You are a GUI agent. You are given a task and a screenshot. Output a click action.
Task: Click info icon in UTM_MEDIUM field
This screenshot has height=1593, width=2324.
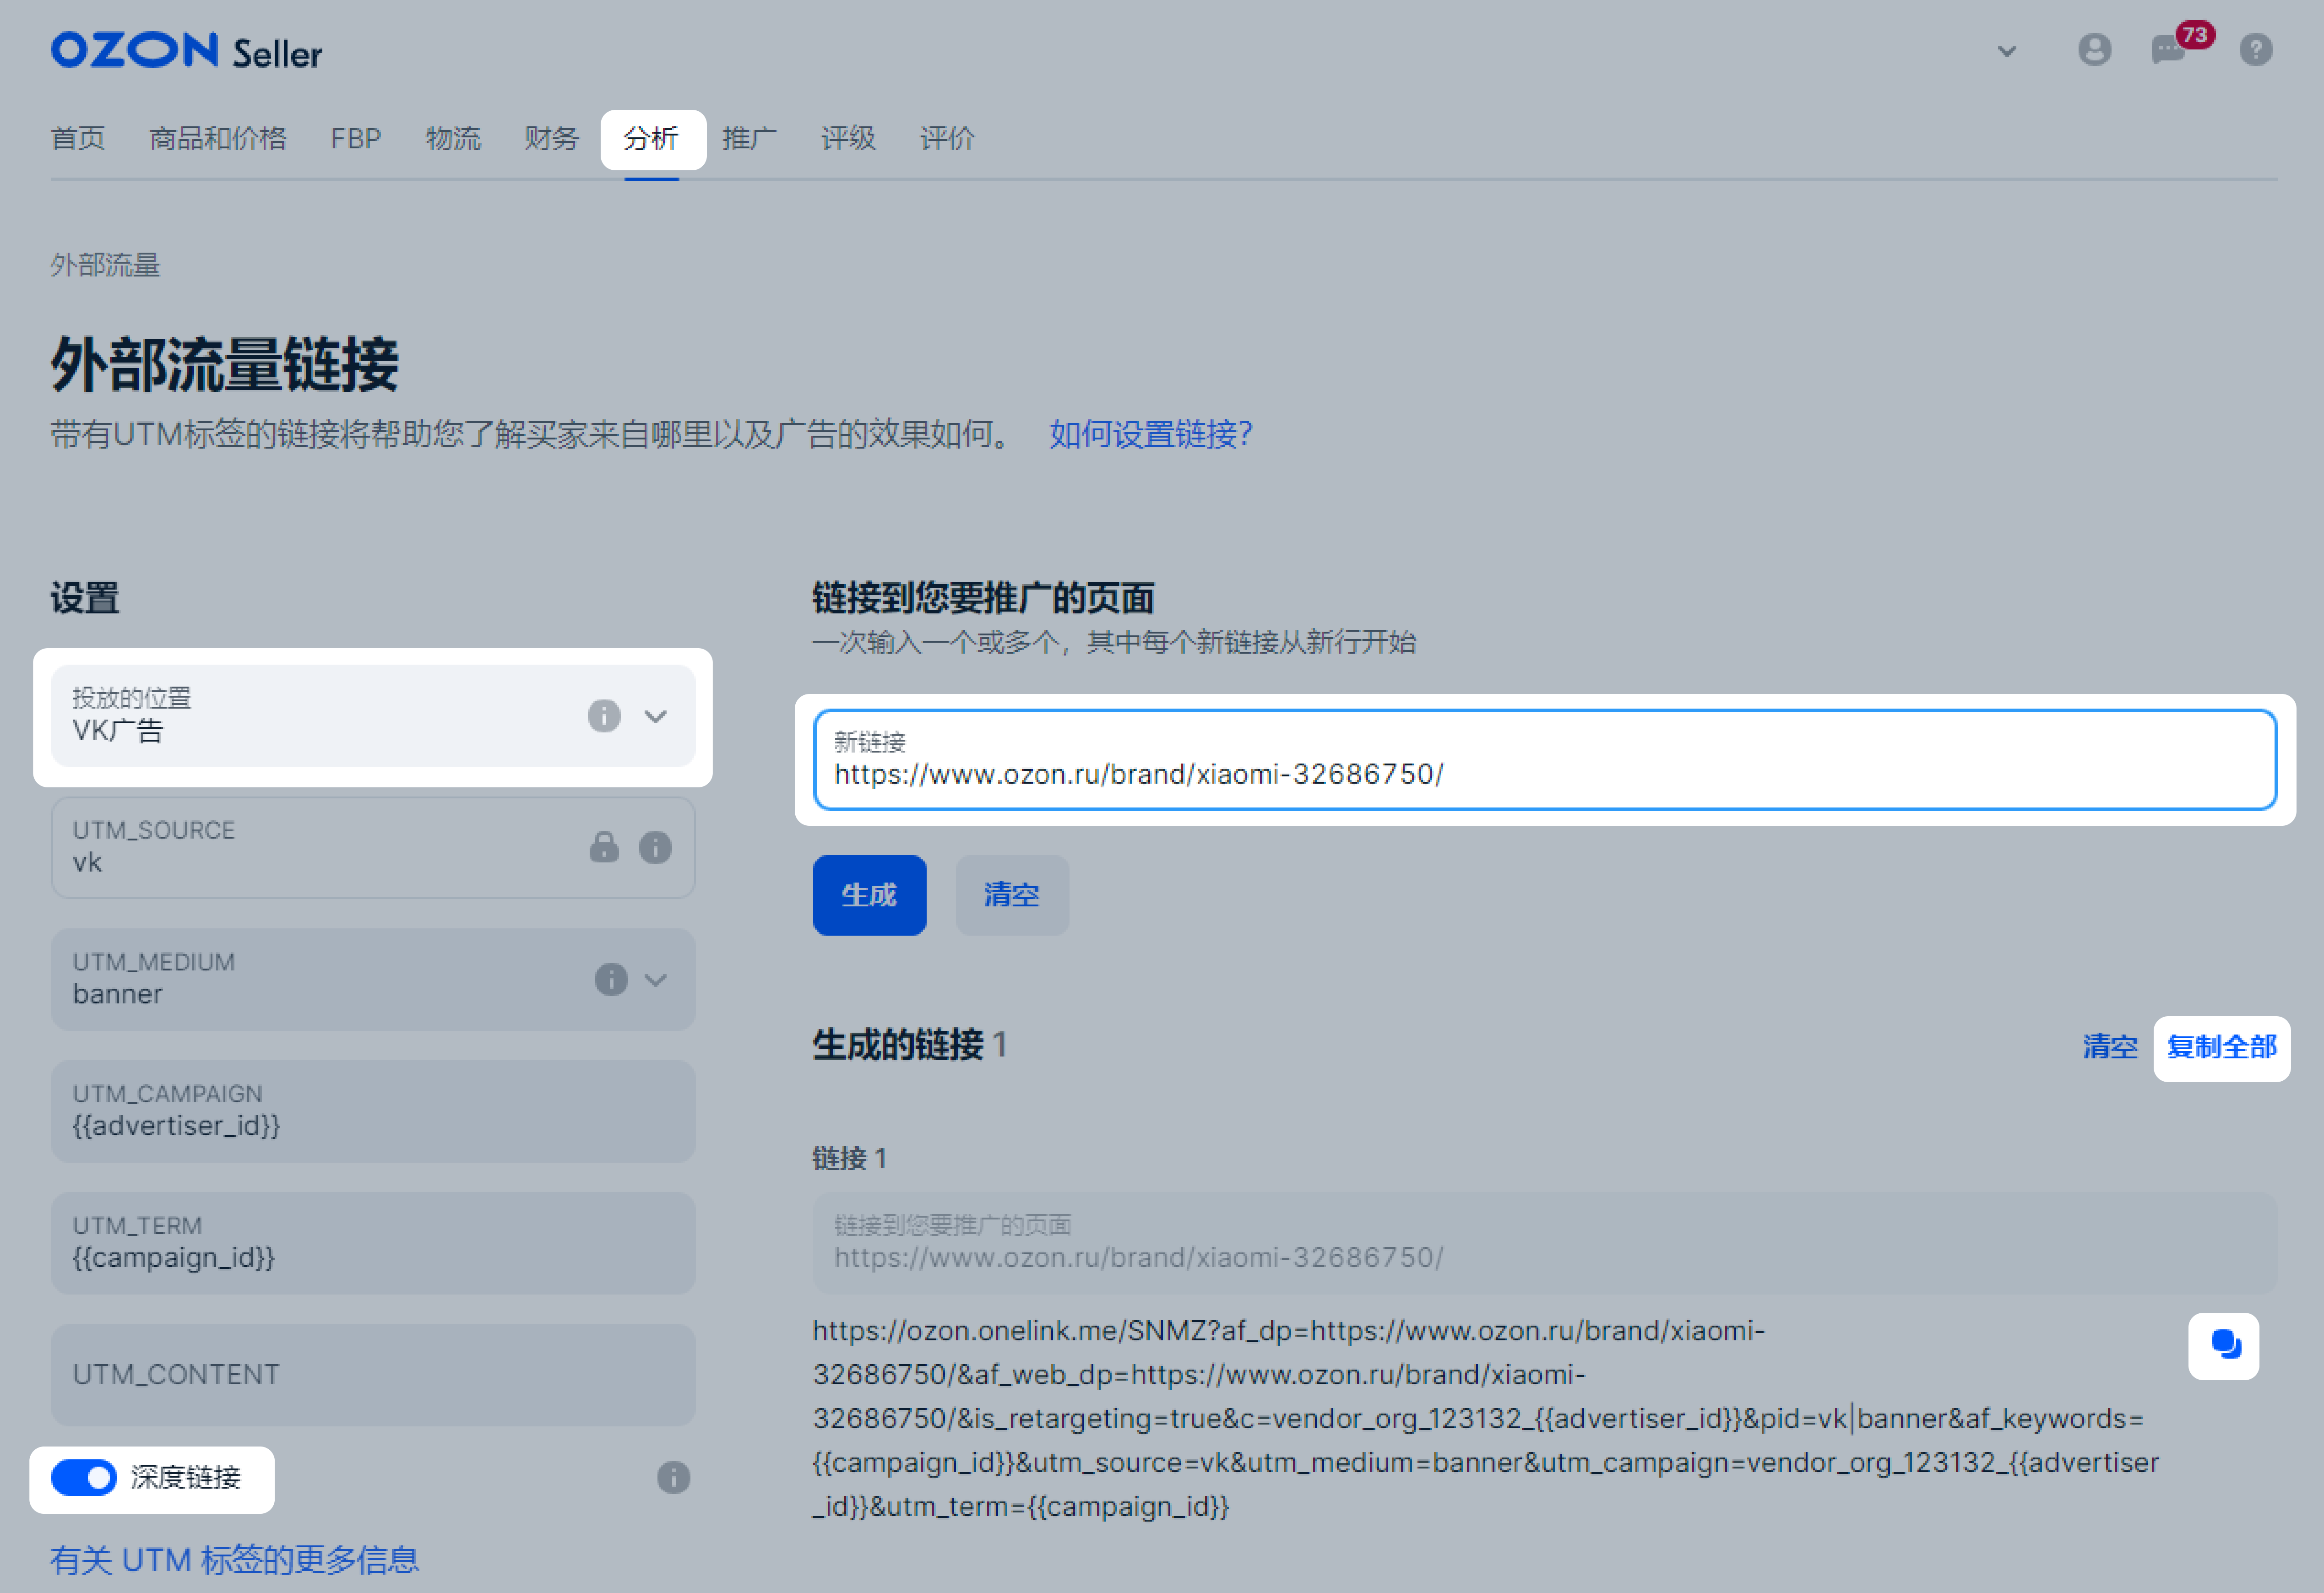[x=611, y=980]
